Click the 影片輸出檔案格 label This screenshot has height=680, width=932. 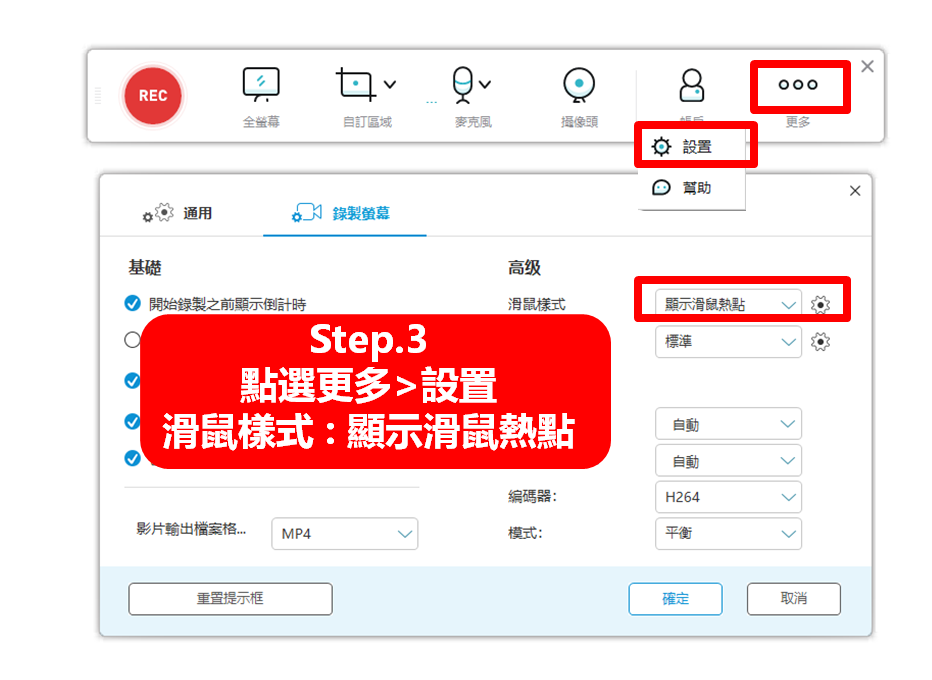coord(191,528)
